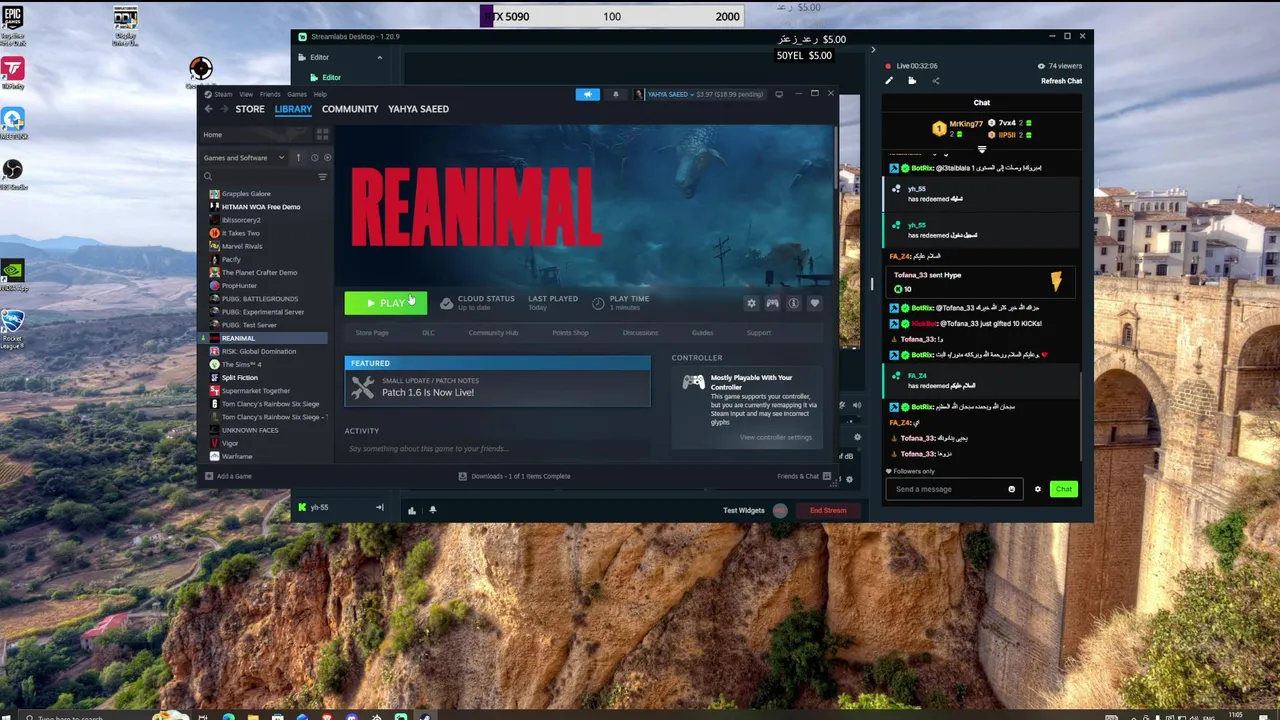The image size is (1280, 720).
Task: Open controller layout icon beside the gear
Action: coord(773,303)
